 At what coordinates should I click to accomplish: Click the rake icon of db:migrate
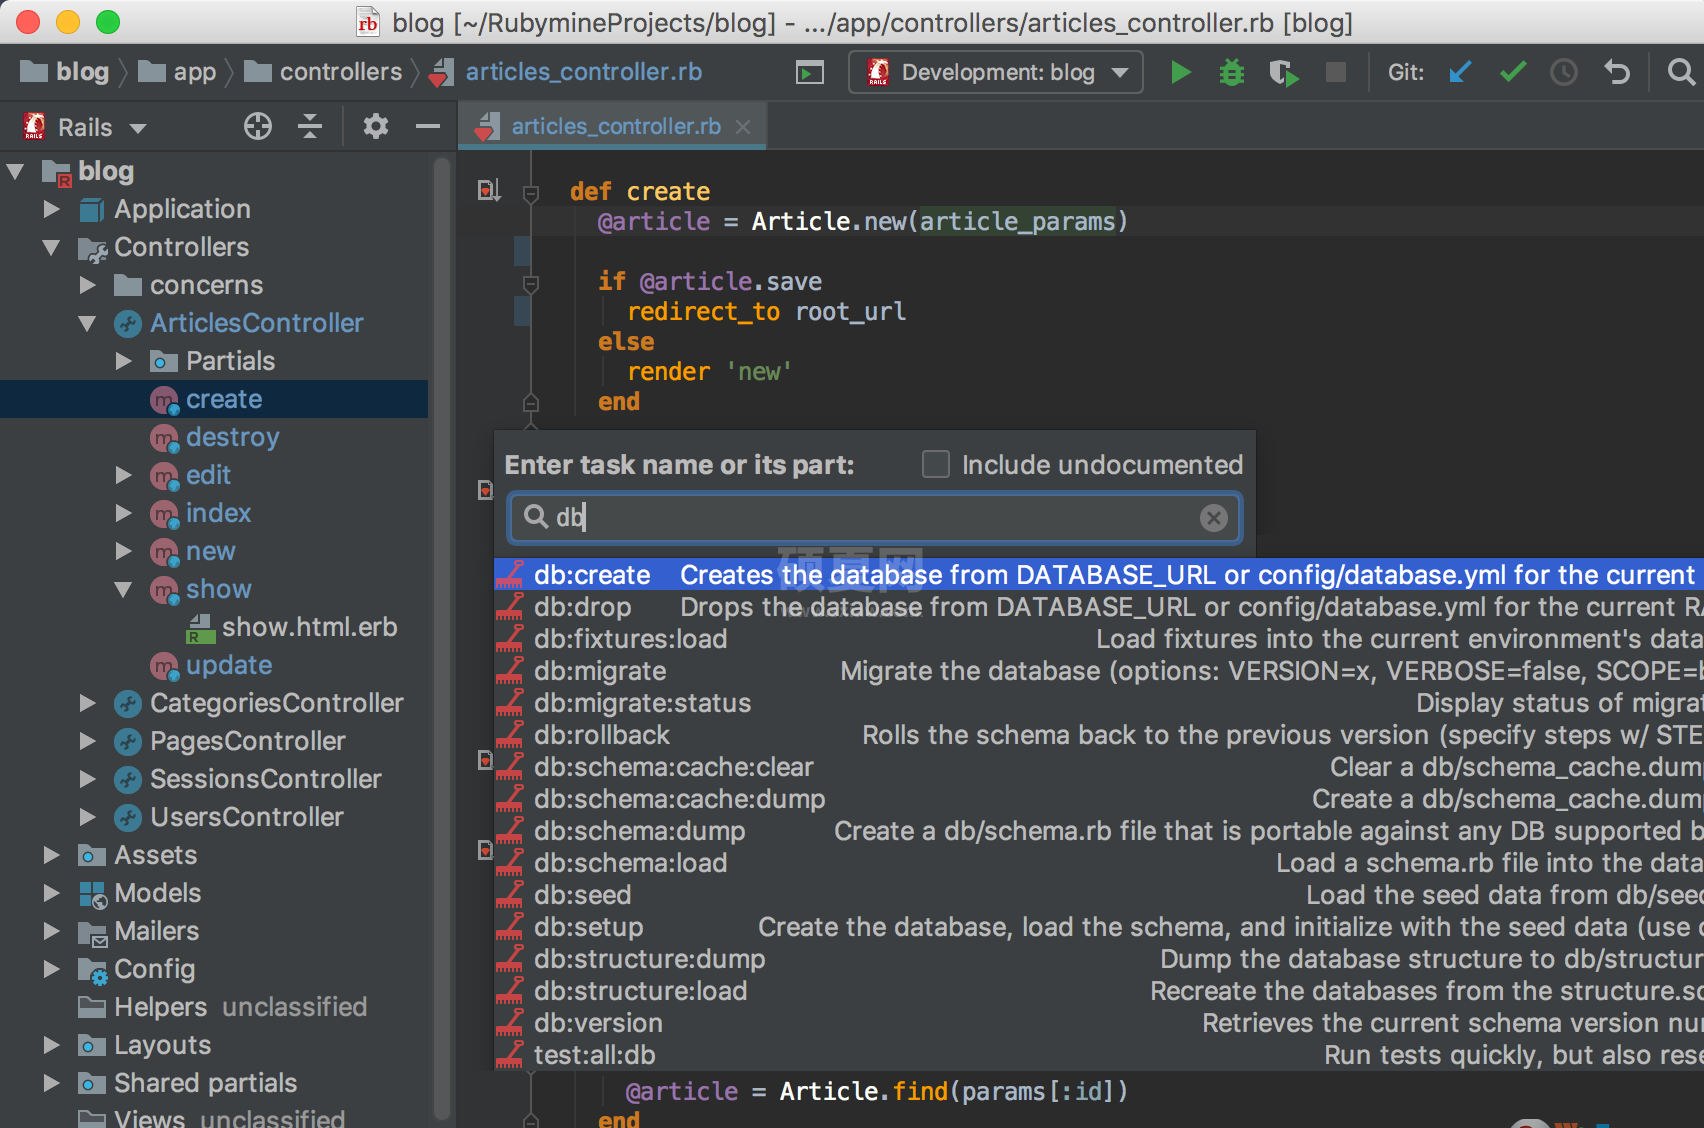click(x=510, y=671)
